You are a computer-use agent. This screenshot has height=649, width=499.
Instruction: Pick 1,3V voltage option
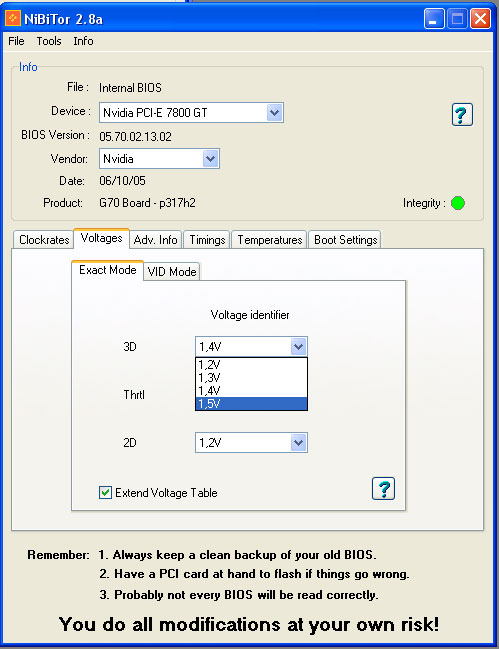251,377
